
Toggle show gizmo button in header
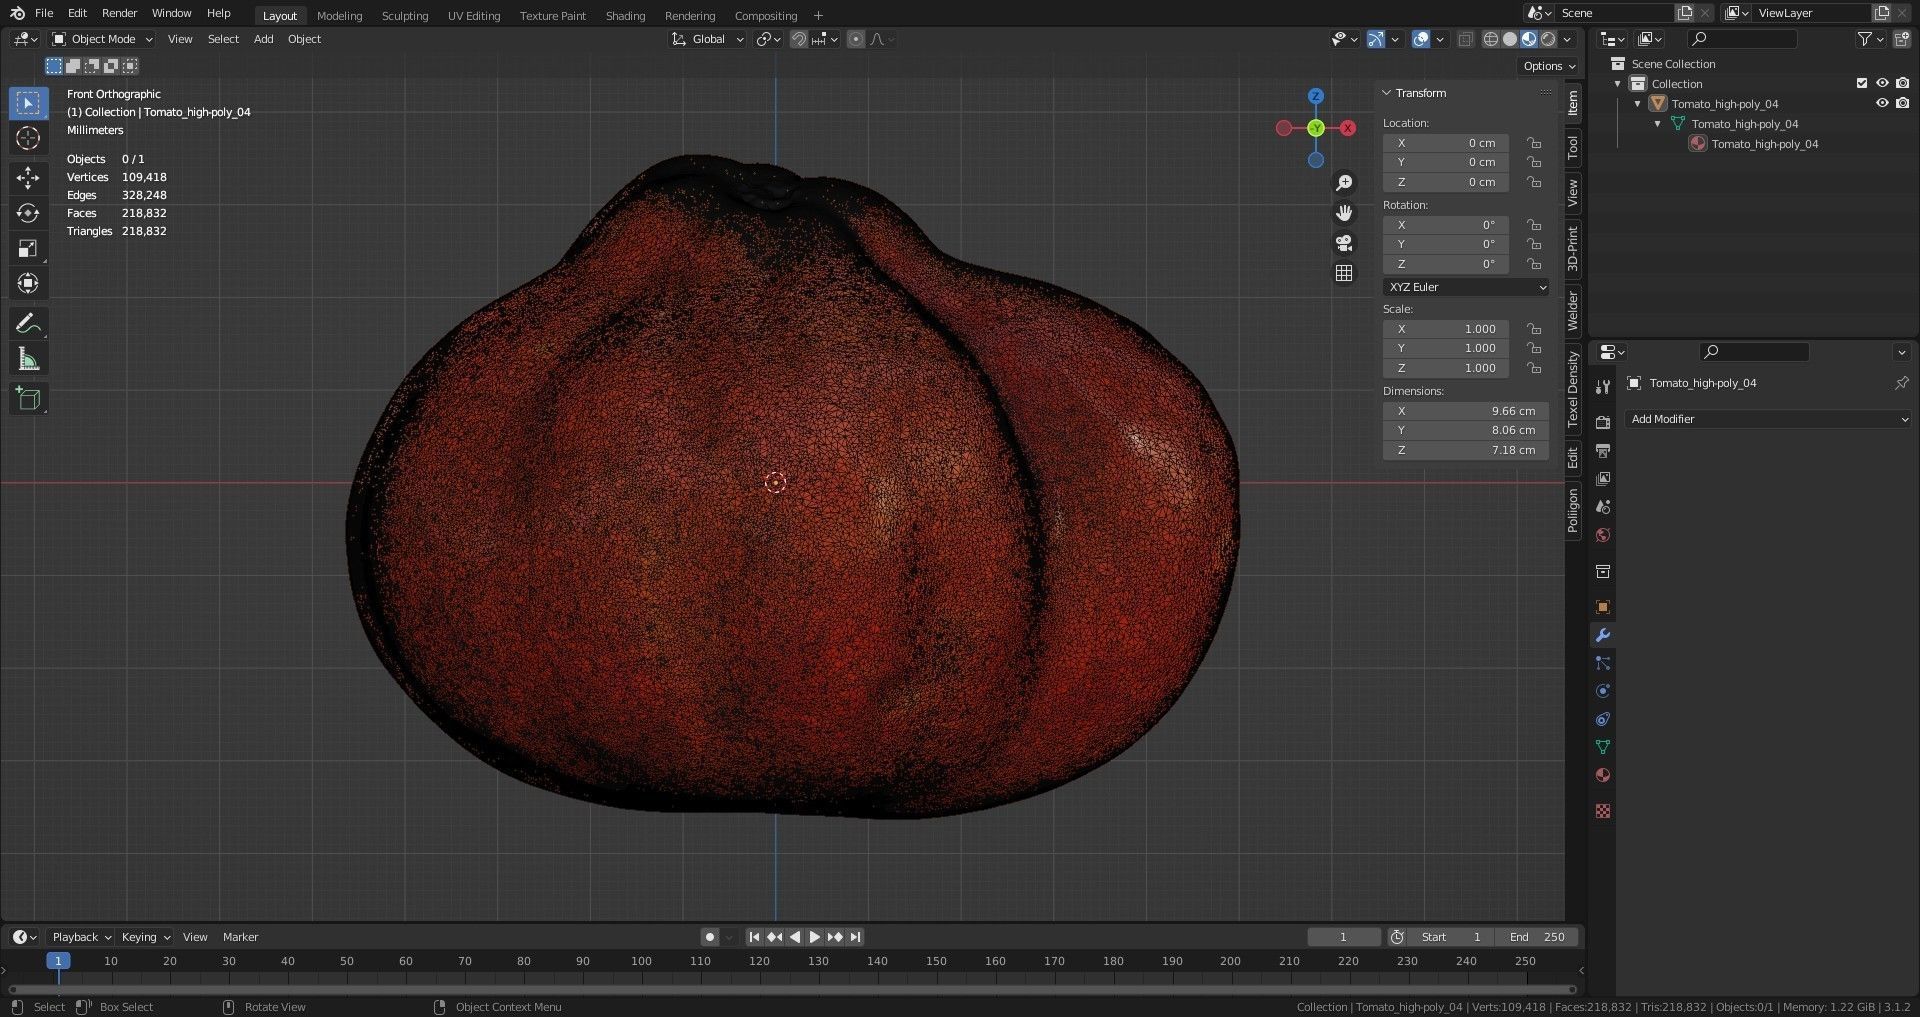point(1376,39)
